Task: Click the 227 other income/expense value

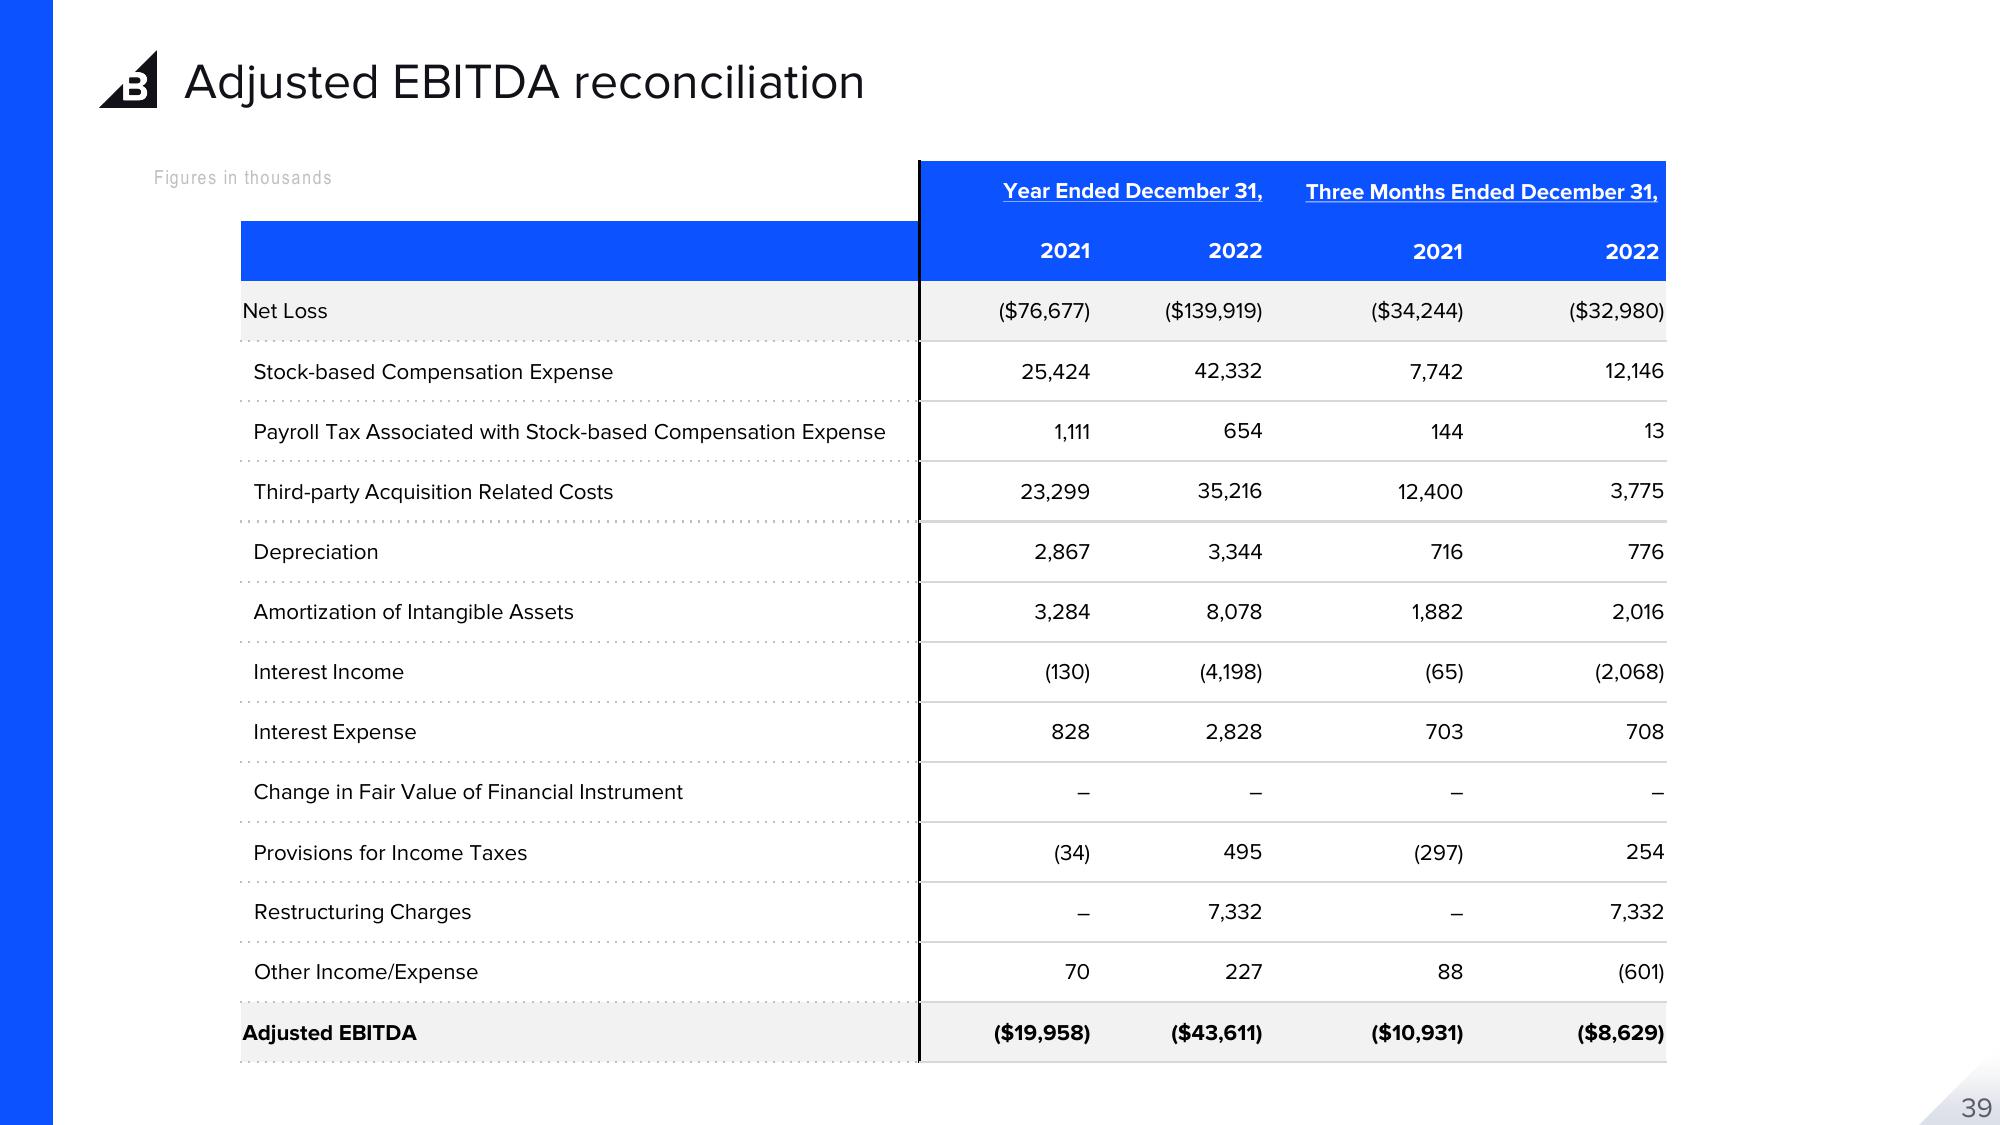Action: point(1244,972)
